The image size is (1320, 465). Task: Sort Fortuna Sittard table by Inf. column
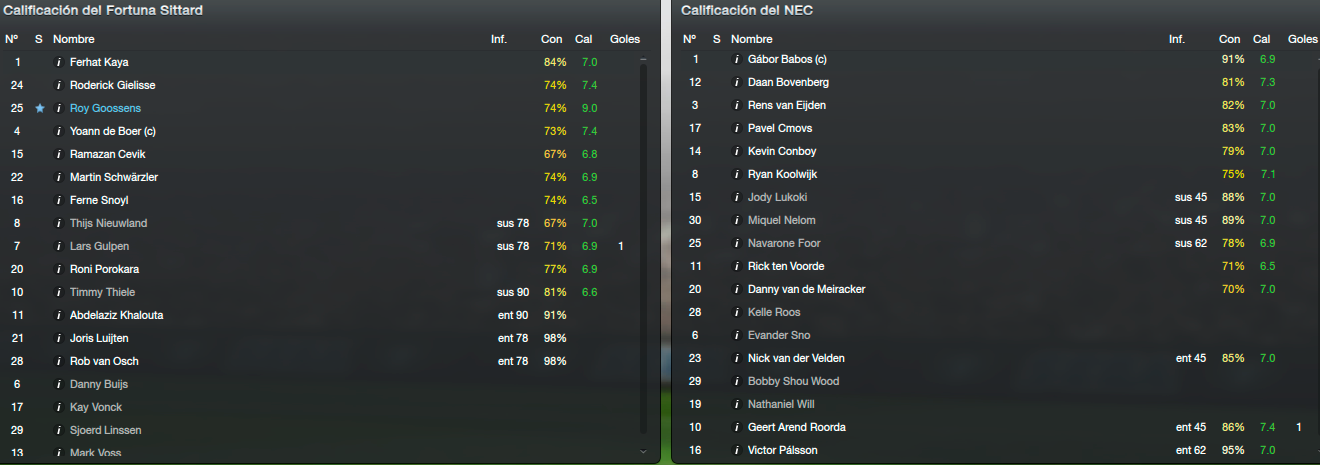[499, 39]
